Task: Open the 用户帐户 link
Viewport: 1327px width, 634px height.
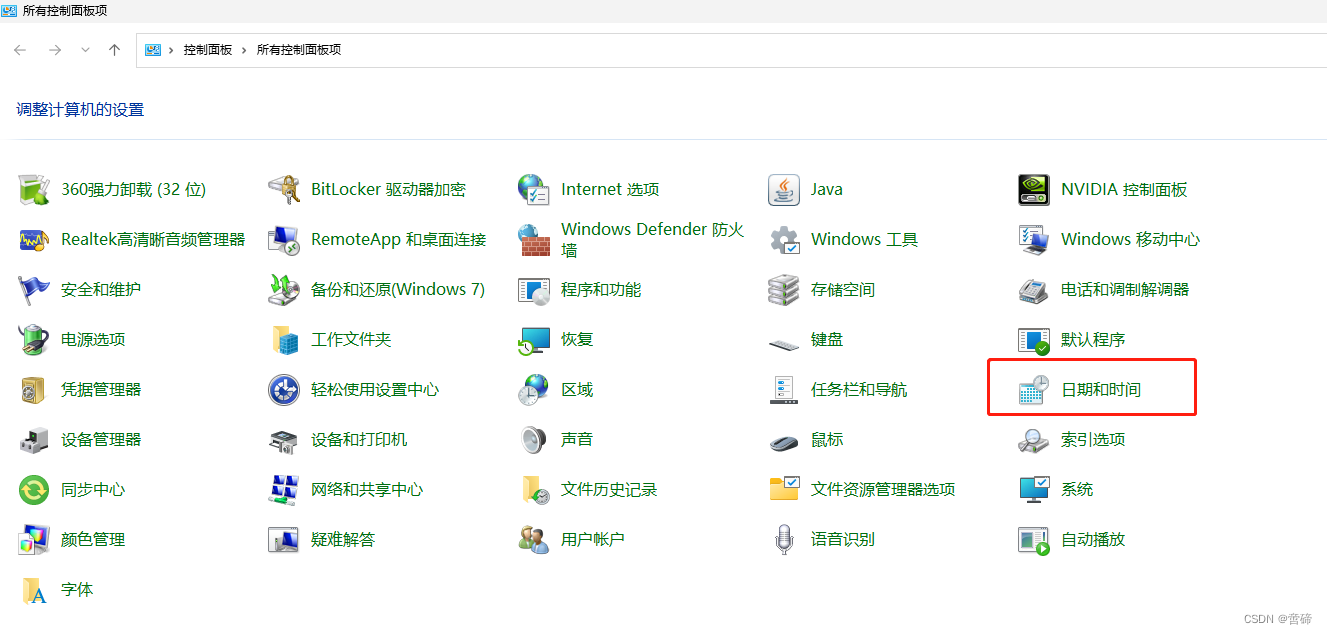Action: 593,539
